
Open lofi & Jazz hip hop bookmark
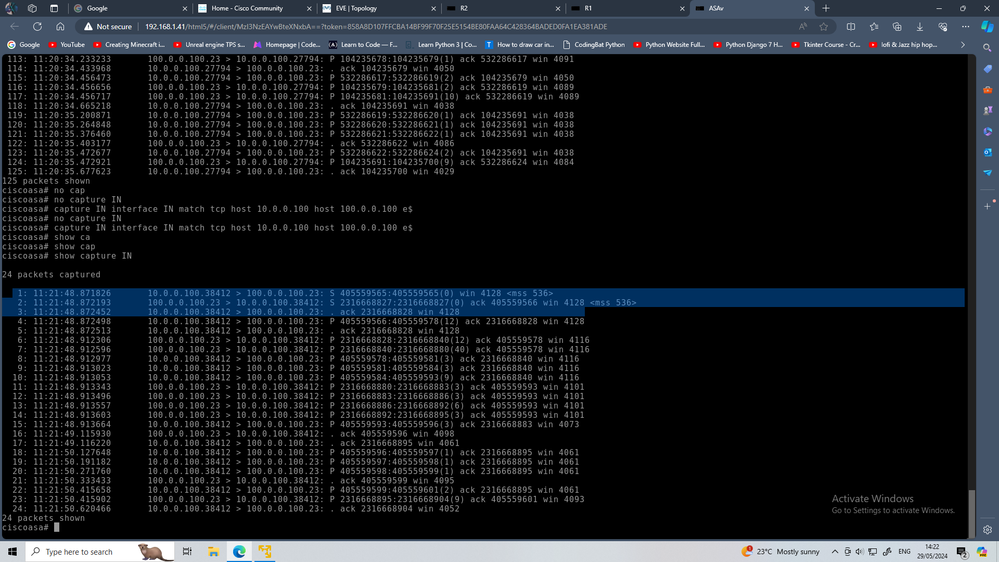[x=903, y=45]
